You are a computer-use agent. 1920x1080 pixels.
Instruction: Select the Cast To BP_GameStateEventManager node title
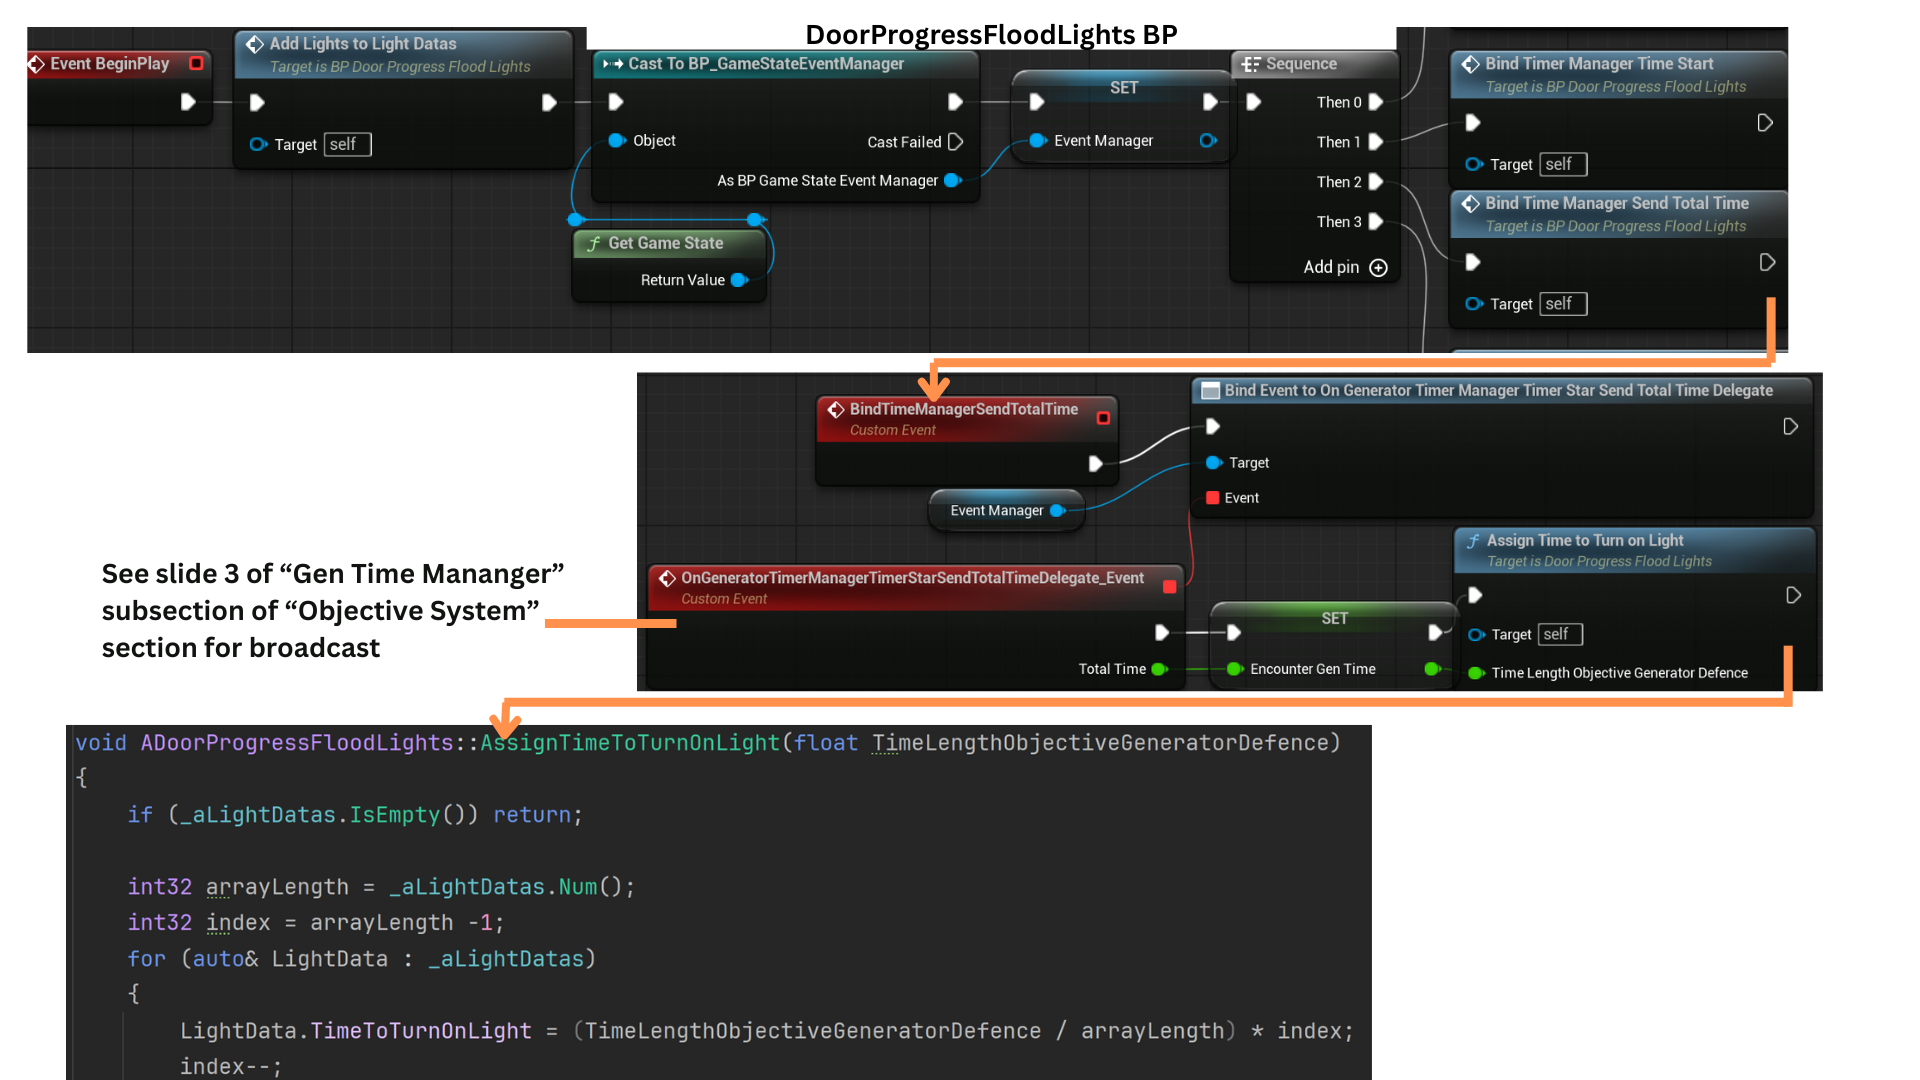(x=765, y=64)
